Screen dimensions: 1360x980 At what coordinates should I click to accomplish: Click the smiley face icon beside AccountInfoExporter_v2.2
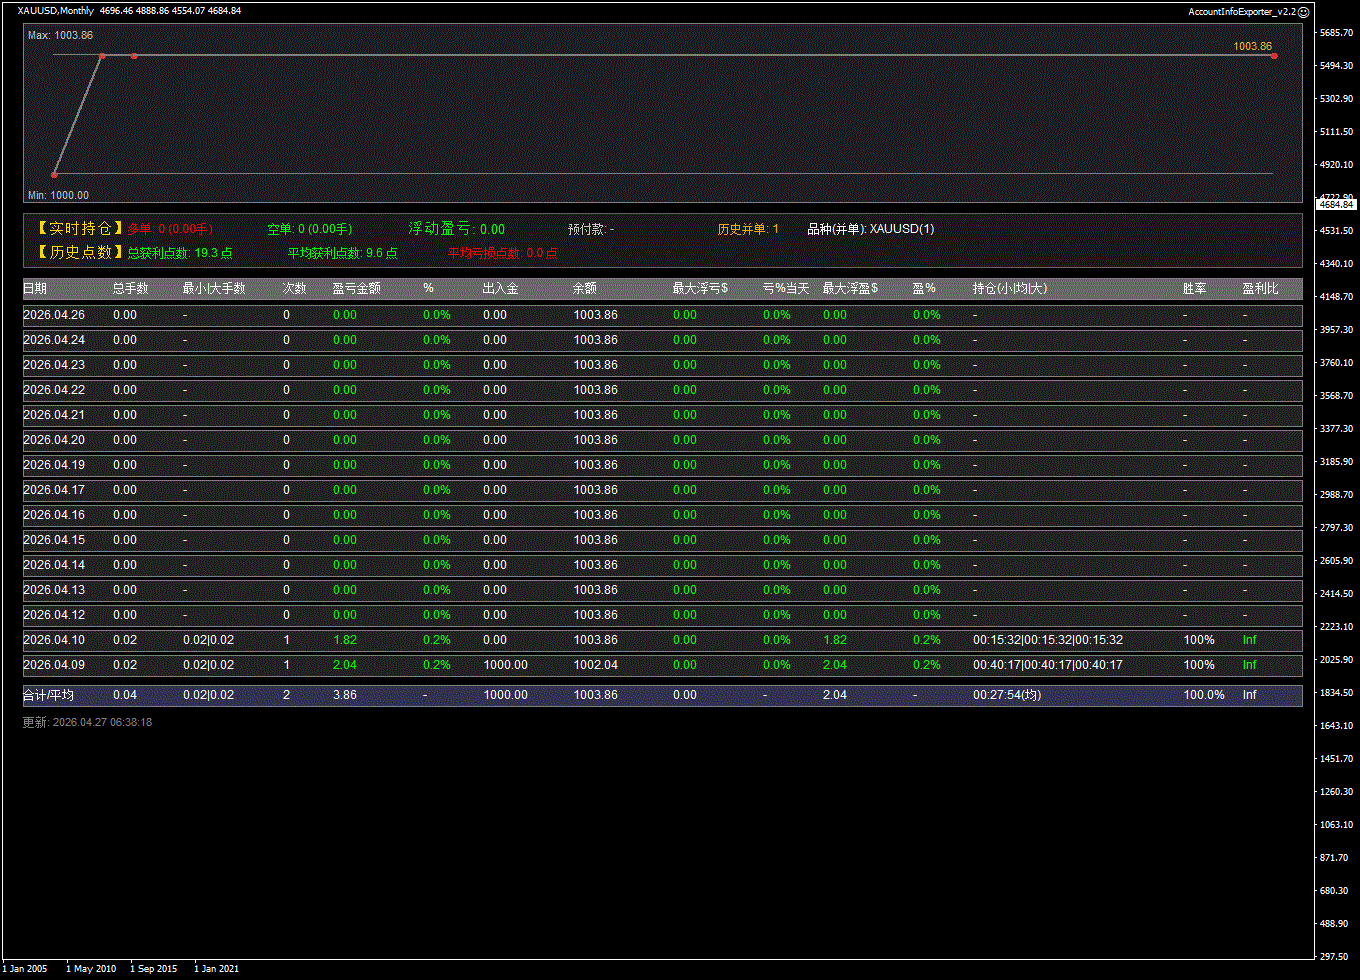1303,11
